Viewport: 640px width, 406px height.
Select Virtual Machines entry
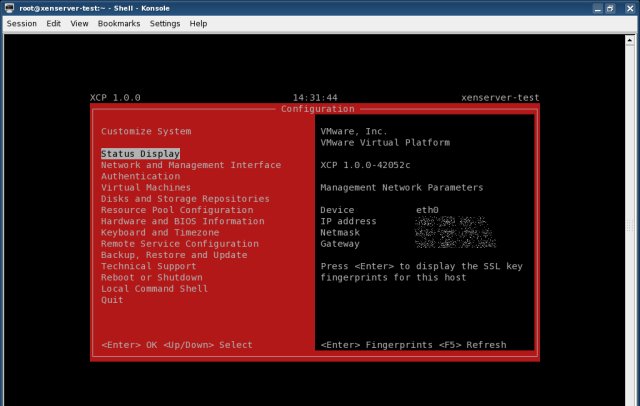tap(146, 187)
